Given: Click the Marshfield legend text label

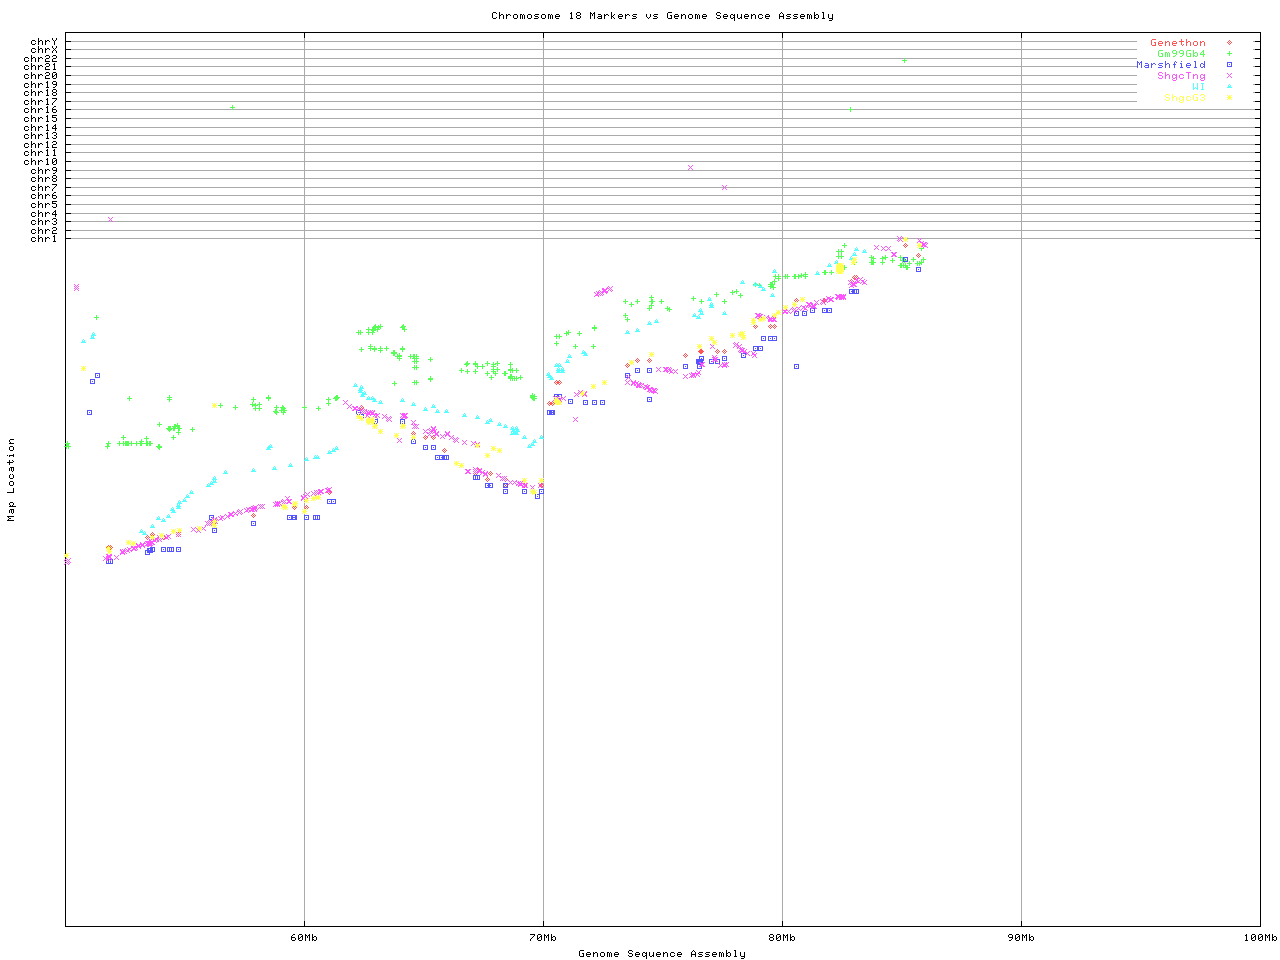Looking at the screenshot, I should 1171,65.
